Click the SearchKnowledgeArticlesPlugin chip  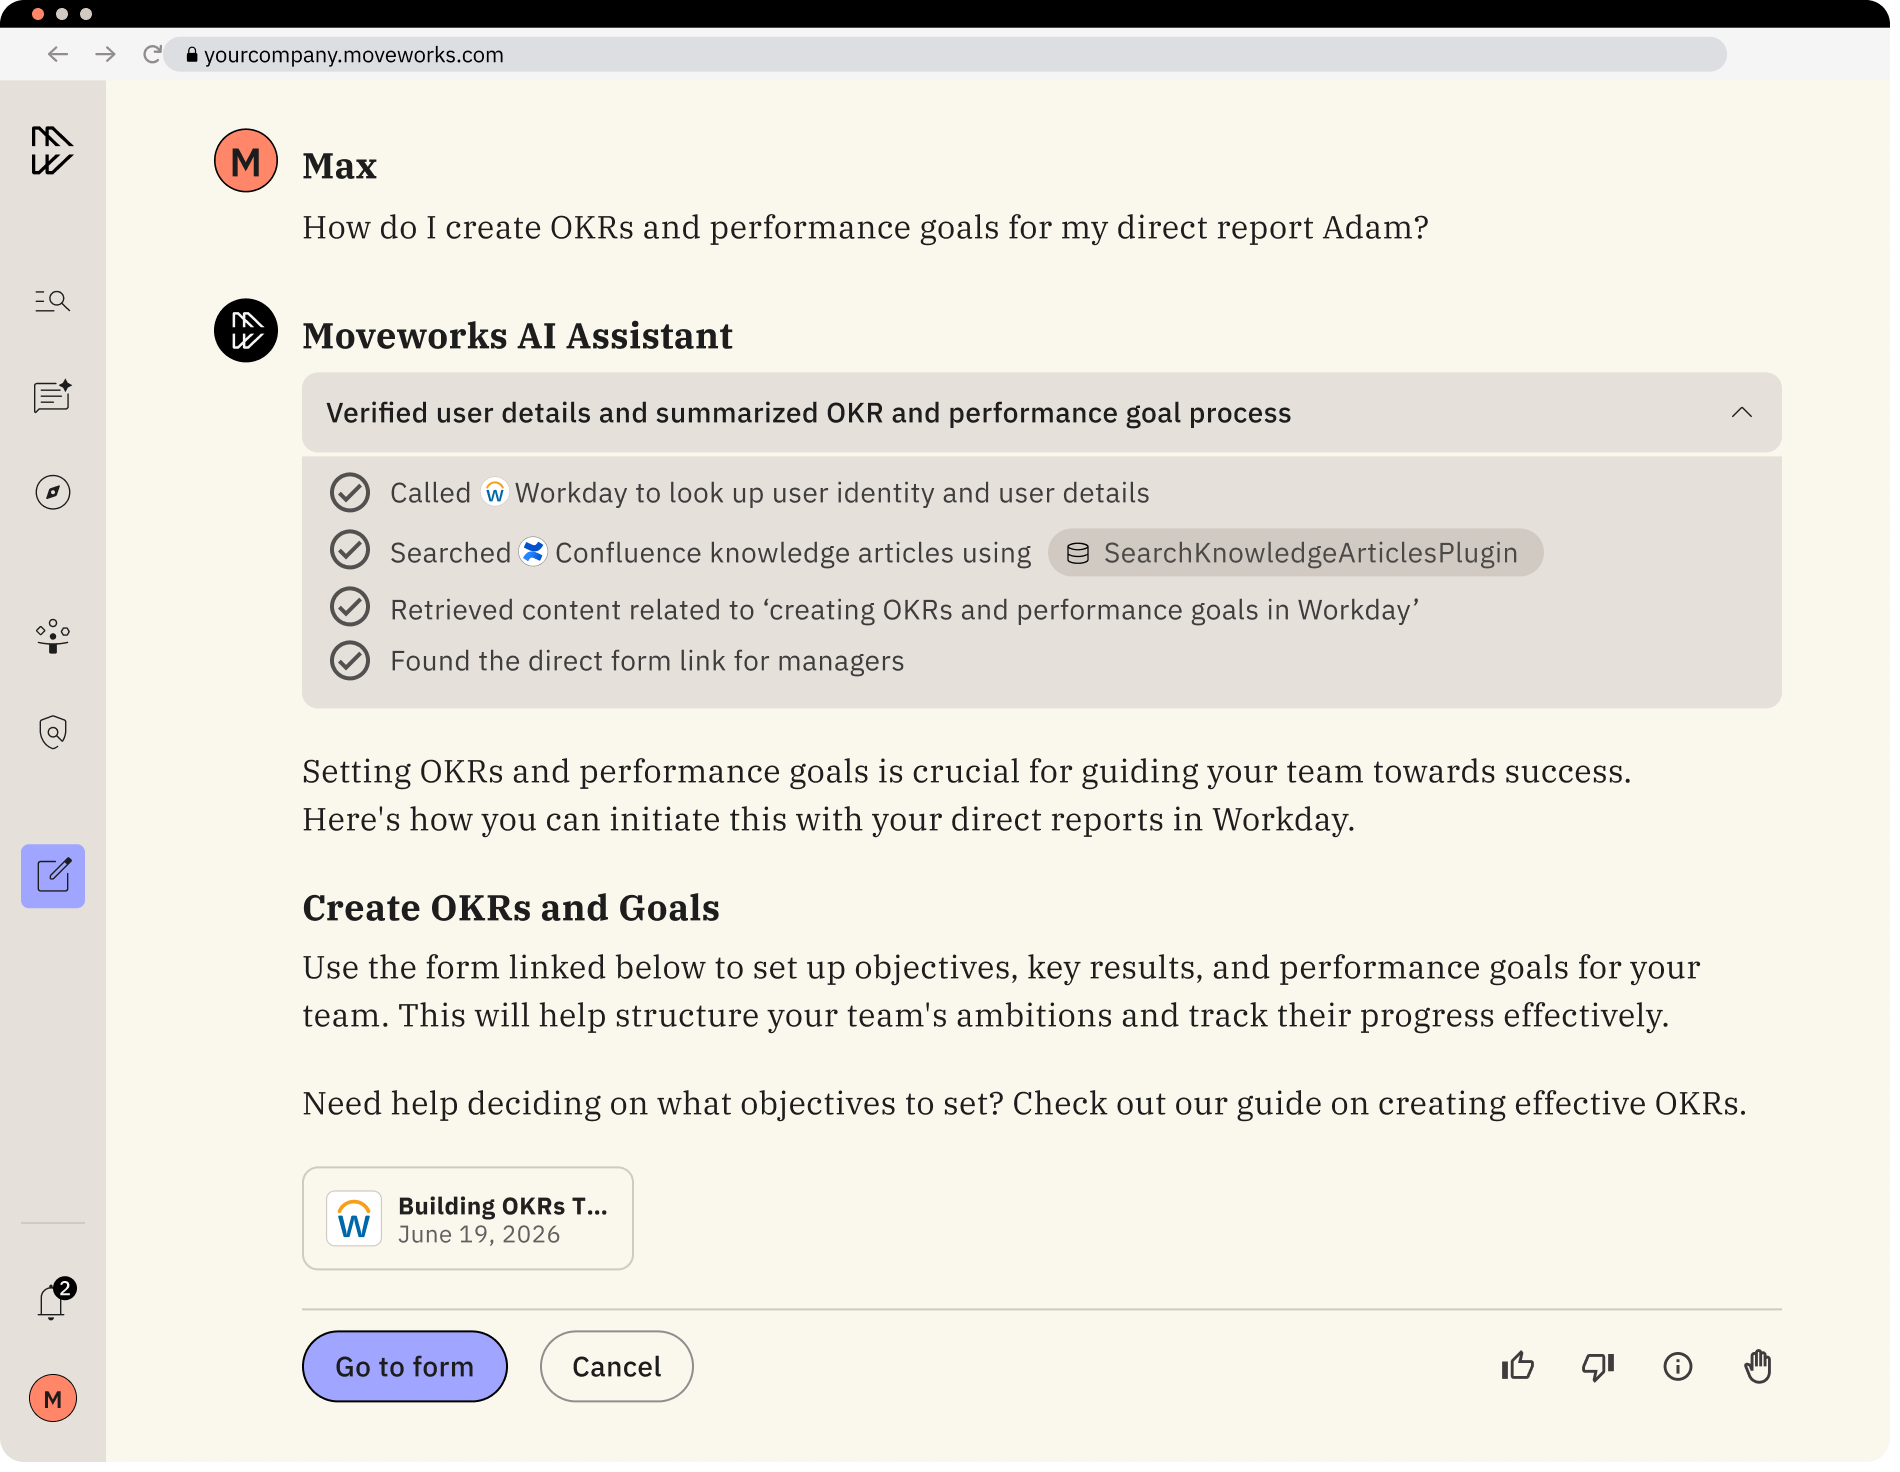coord(1295,553)
